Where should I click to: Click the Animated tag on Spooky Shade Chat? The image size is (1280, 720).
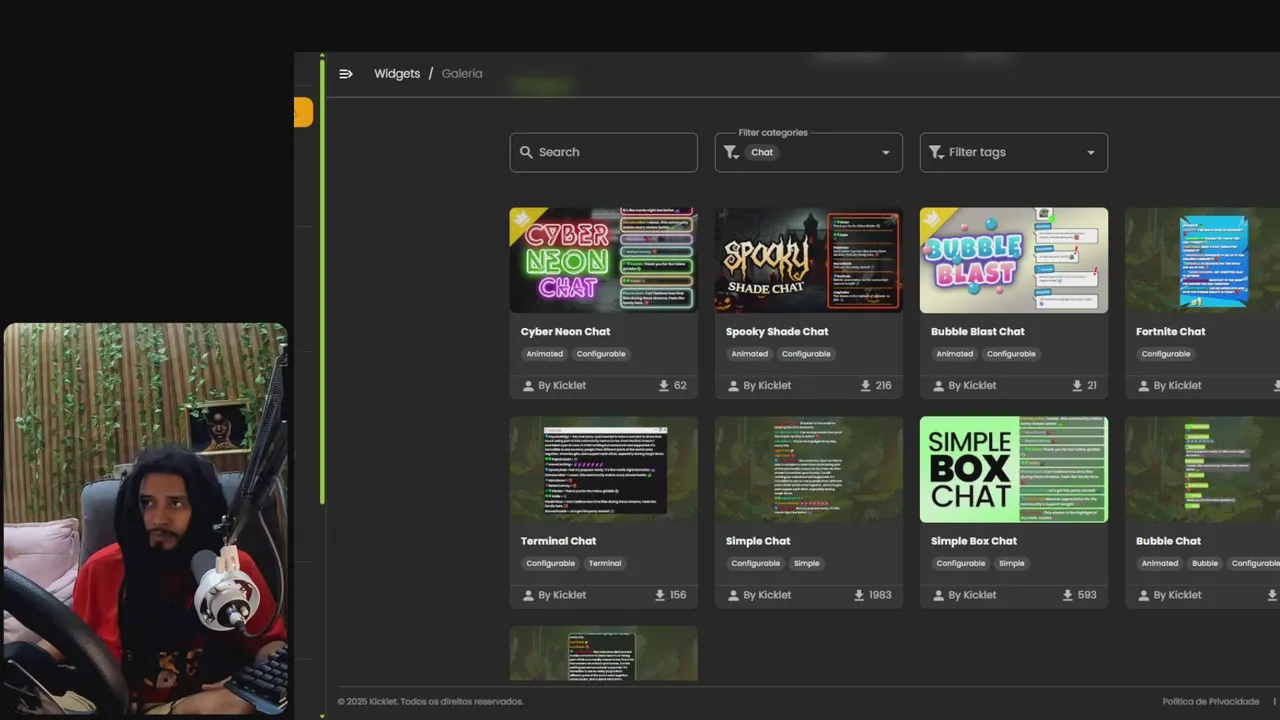[x=749, y=354]
